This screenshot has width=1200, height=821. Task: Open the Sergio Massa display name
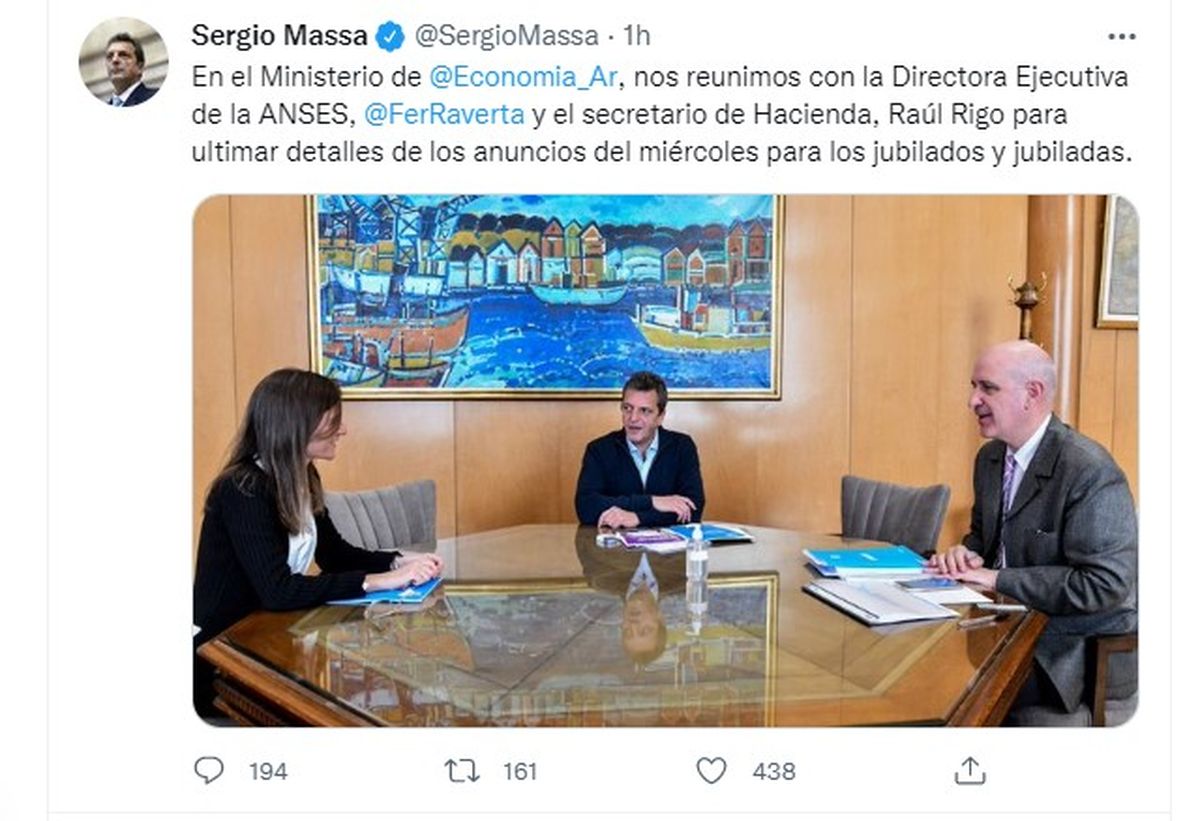279,37
